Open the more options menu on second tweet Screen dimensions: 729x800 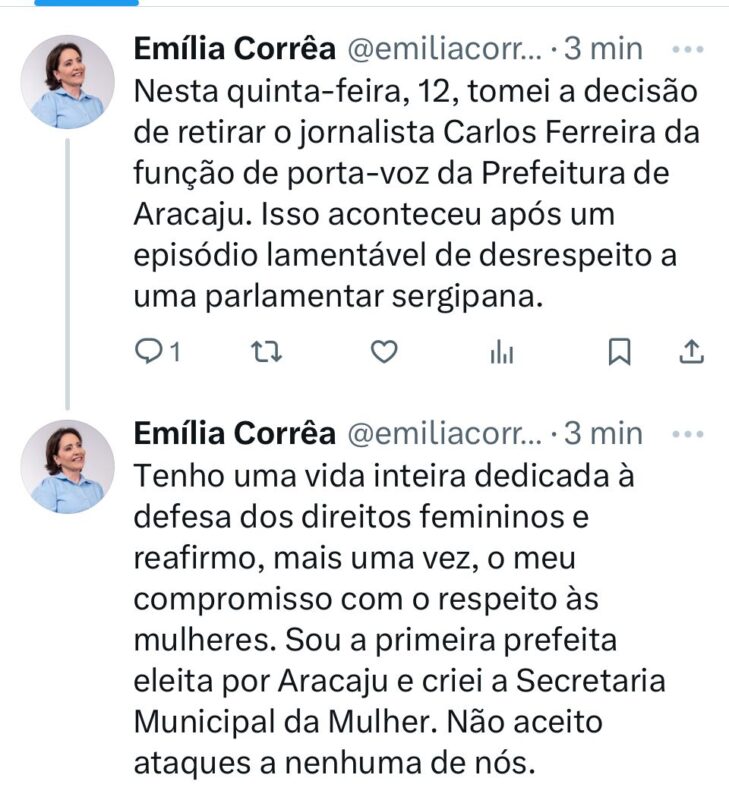pyautogui.click(x=688, y=434)
